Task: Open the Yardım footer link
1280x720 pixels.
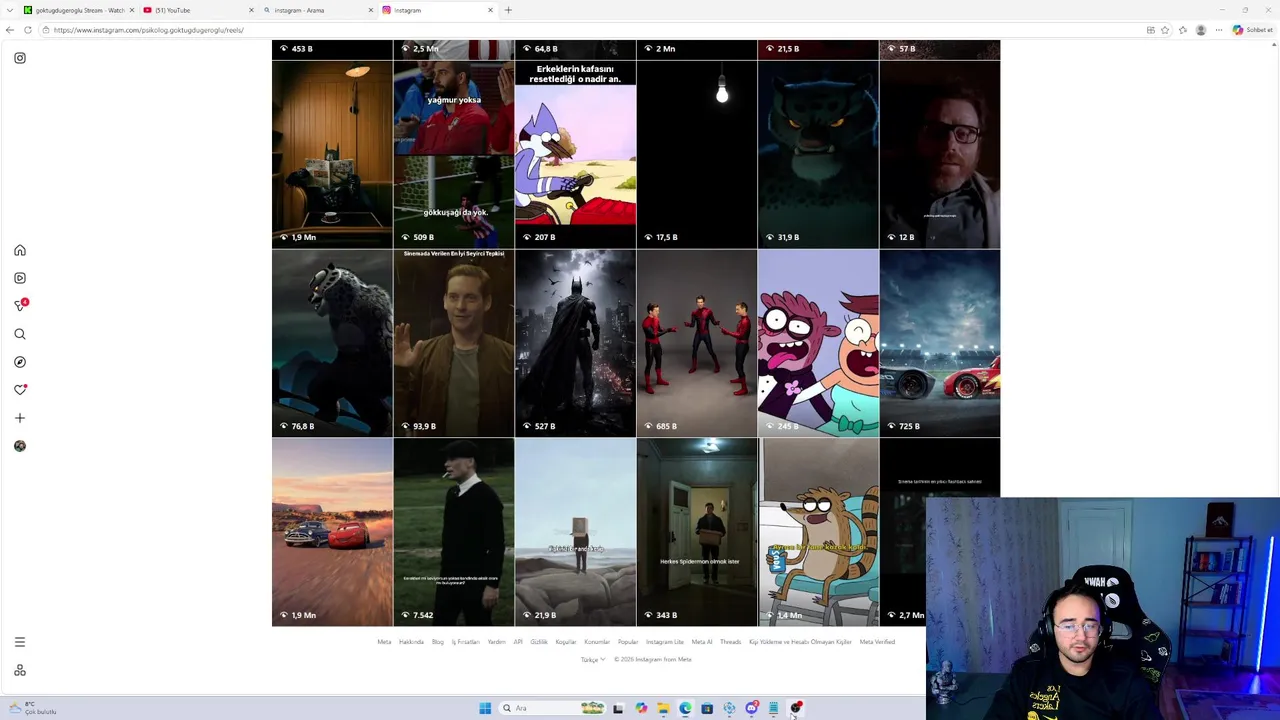Action: click(496, 642)
